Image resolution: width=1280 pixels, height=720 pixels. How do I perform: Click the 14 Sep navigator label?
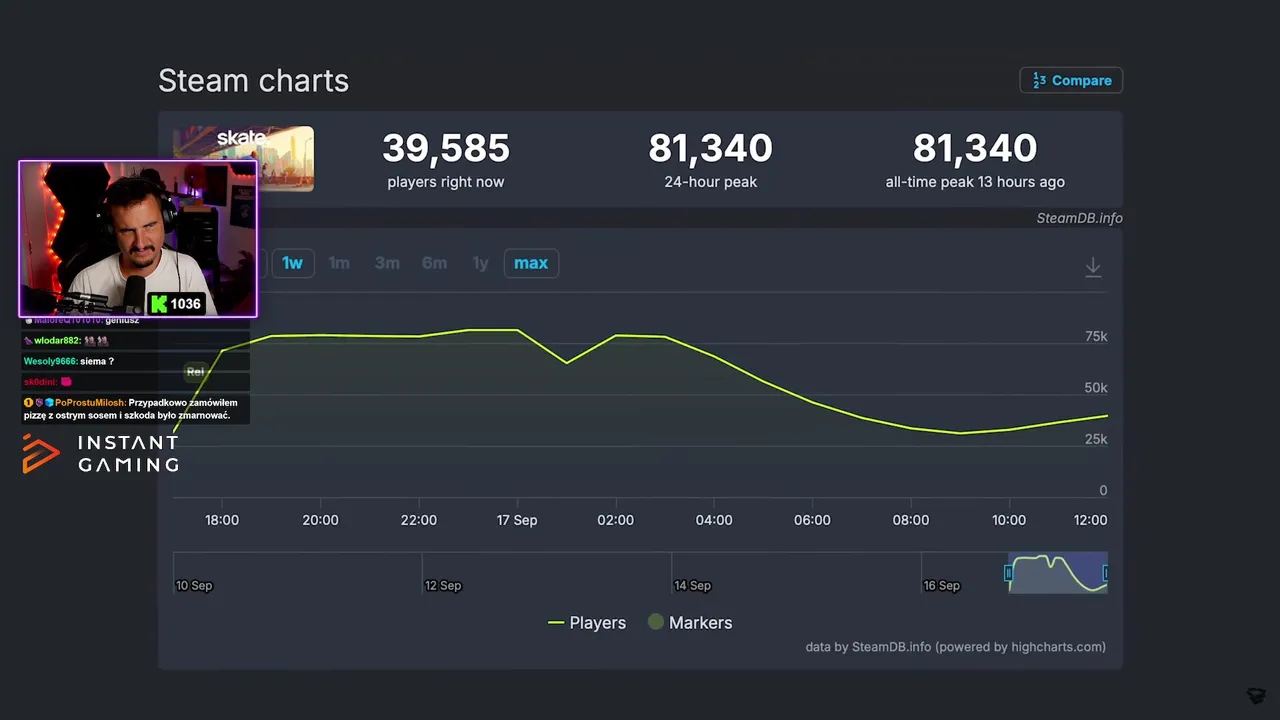692,586
